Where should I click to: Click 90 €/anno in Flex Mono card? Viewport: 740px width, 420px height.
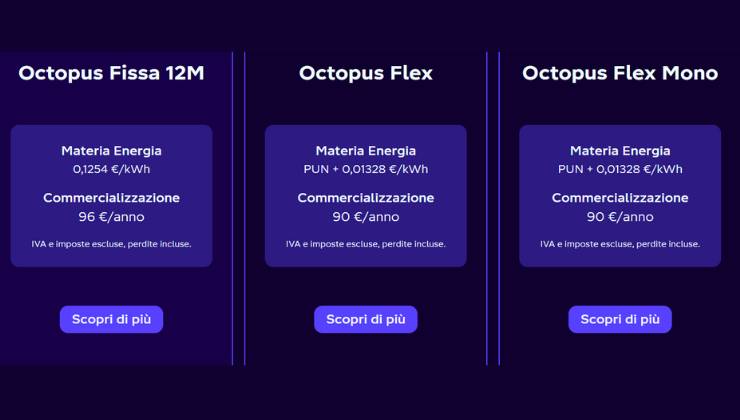(x=620, y=216)
